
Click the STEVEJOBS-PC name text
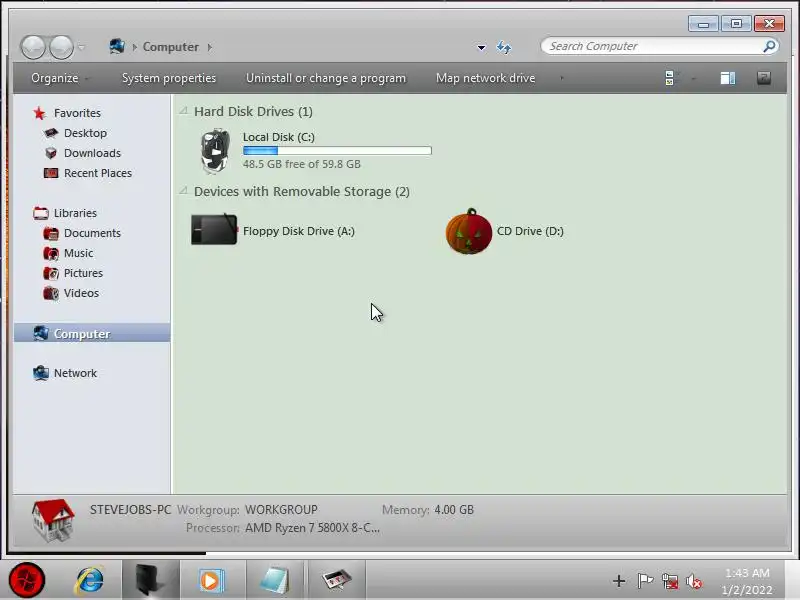click(130, 510)
